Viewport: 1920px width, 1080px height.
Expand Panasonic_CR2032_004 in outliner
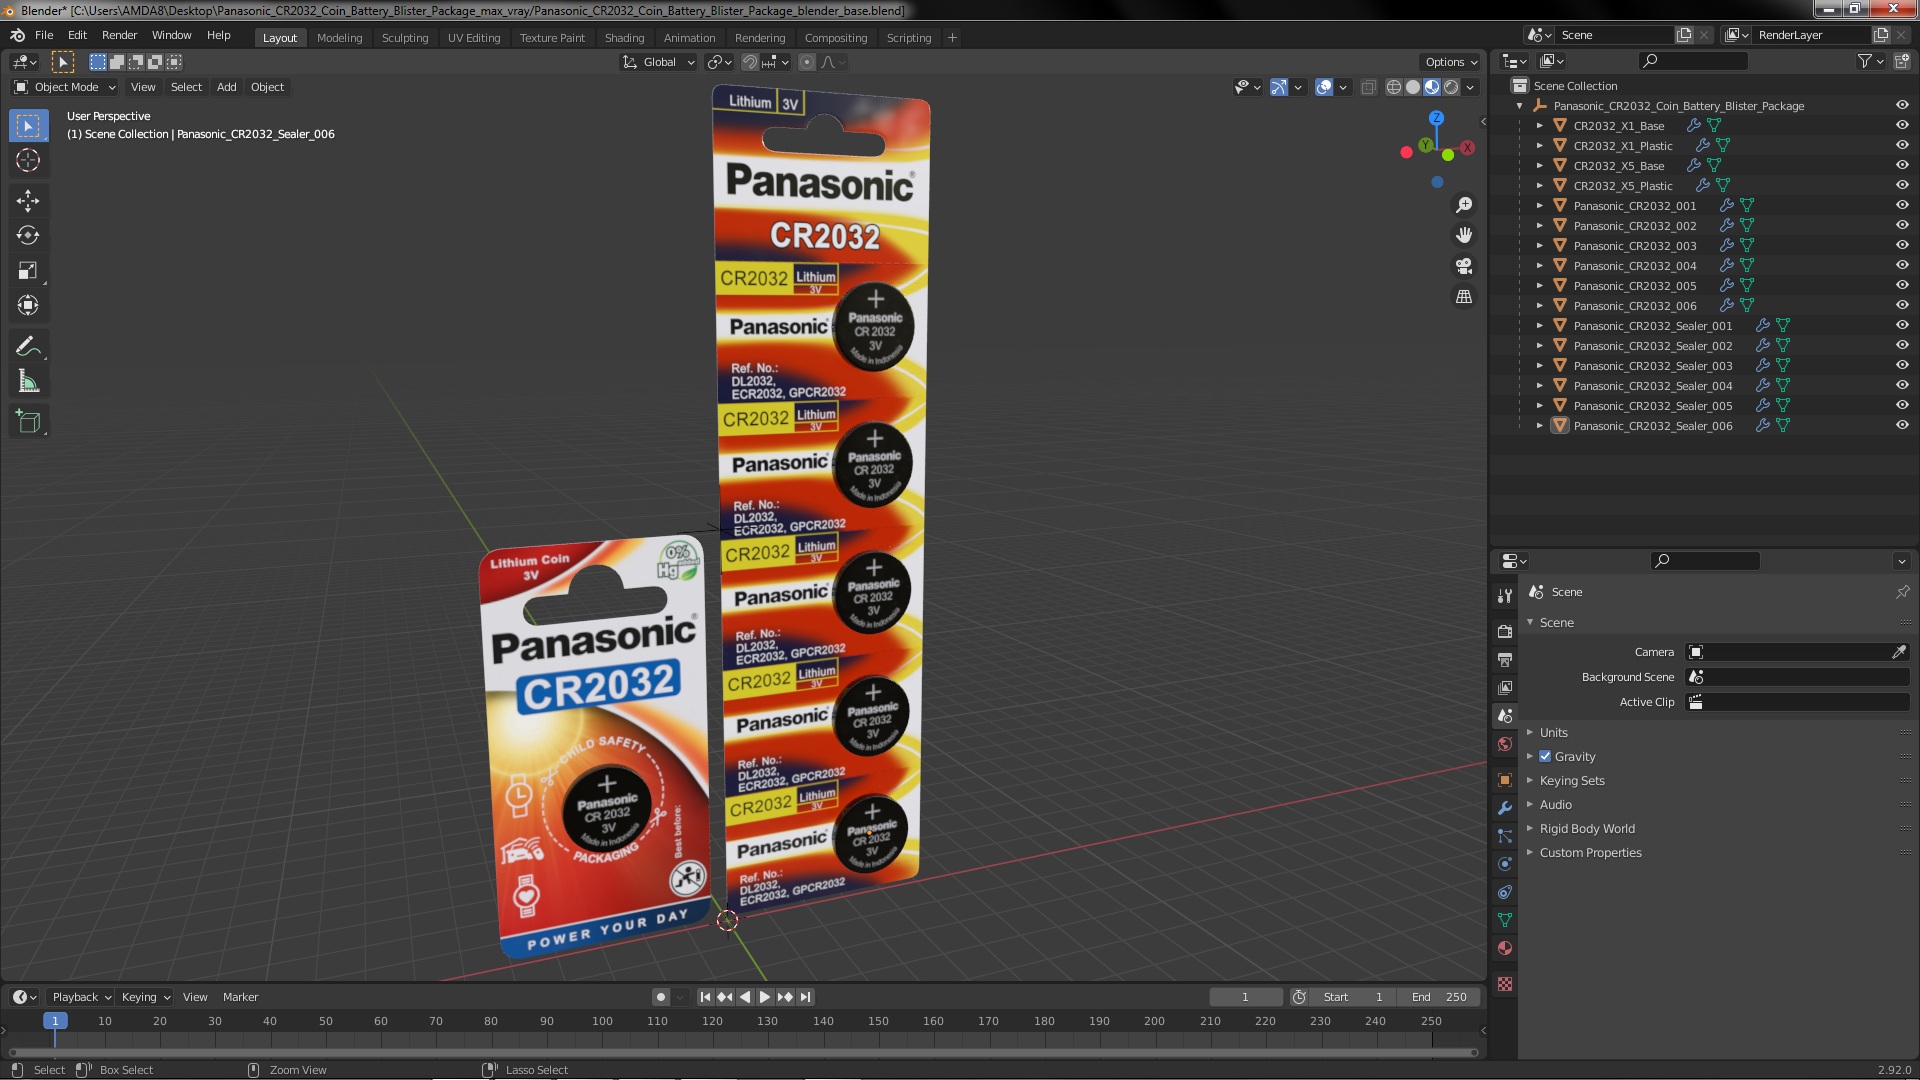tap(1540, 266)
